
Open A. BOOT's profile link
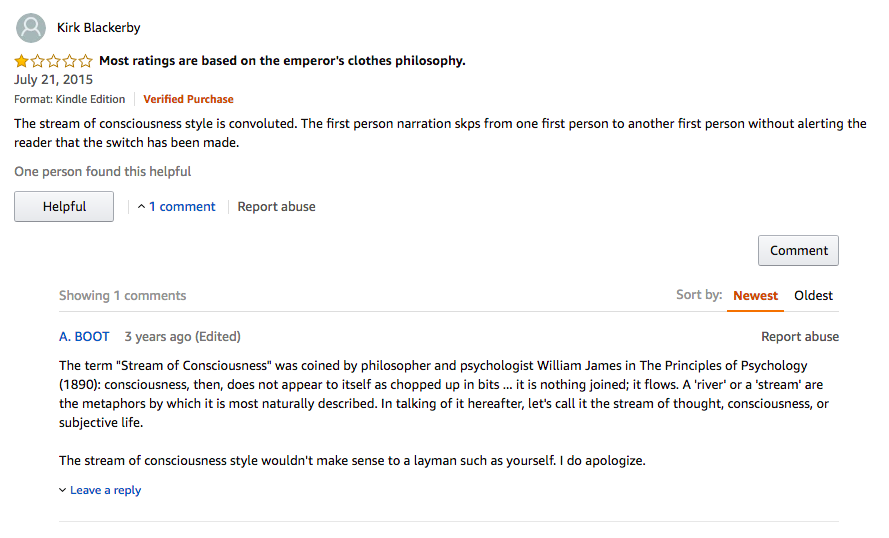(84, 337)
